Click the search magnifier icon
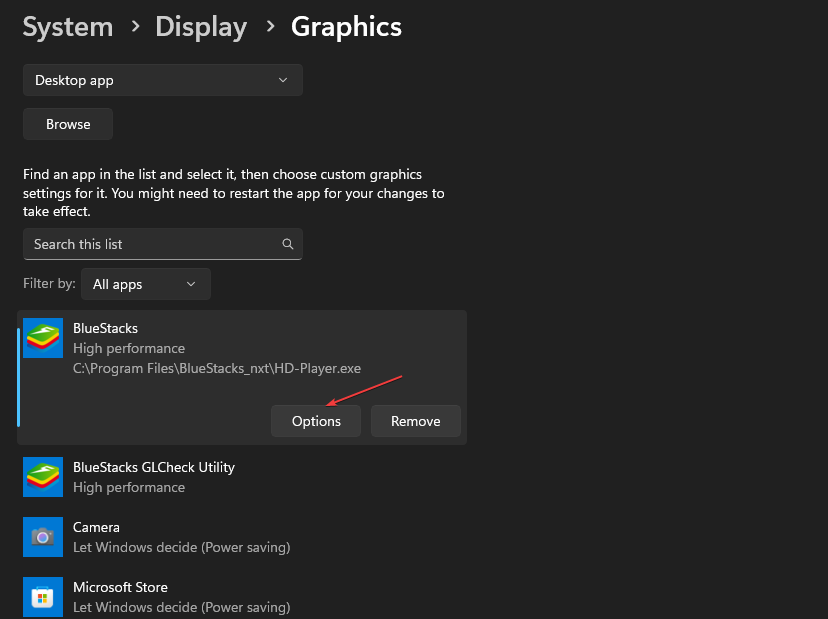 click(287, 243)
